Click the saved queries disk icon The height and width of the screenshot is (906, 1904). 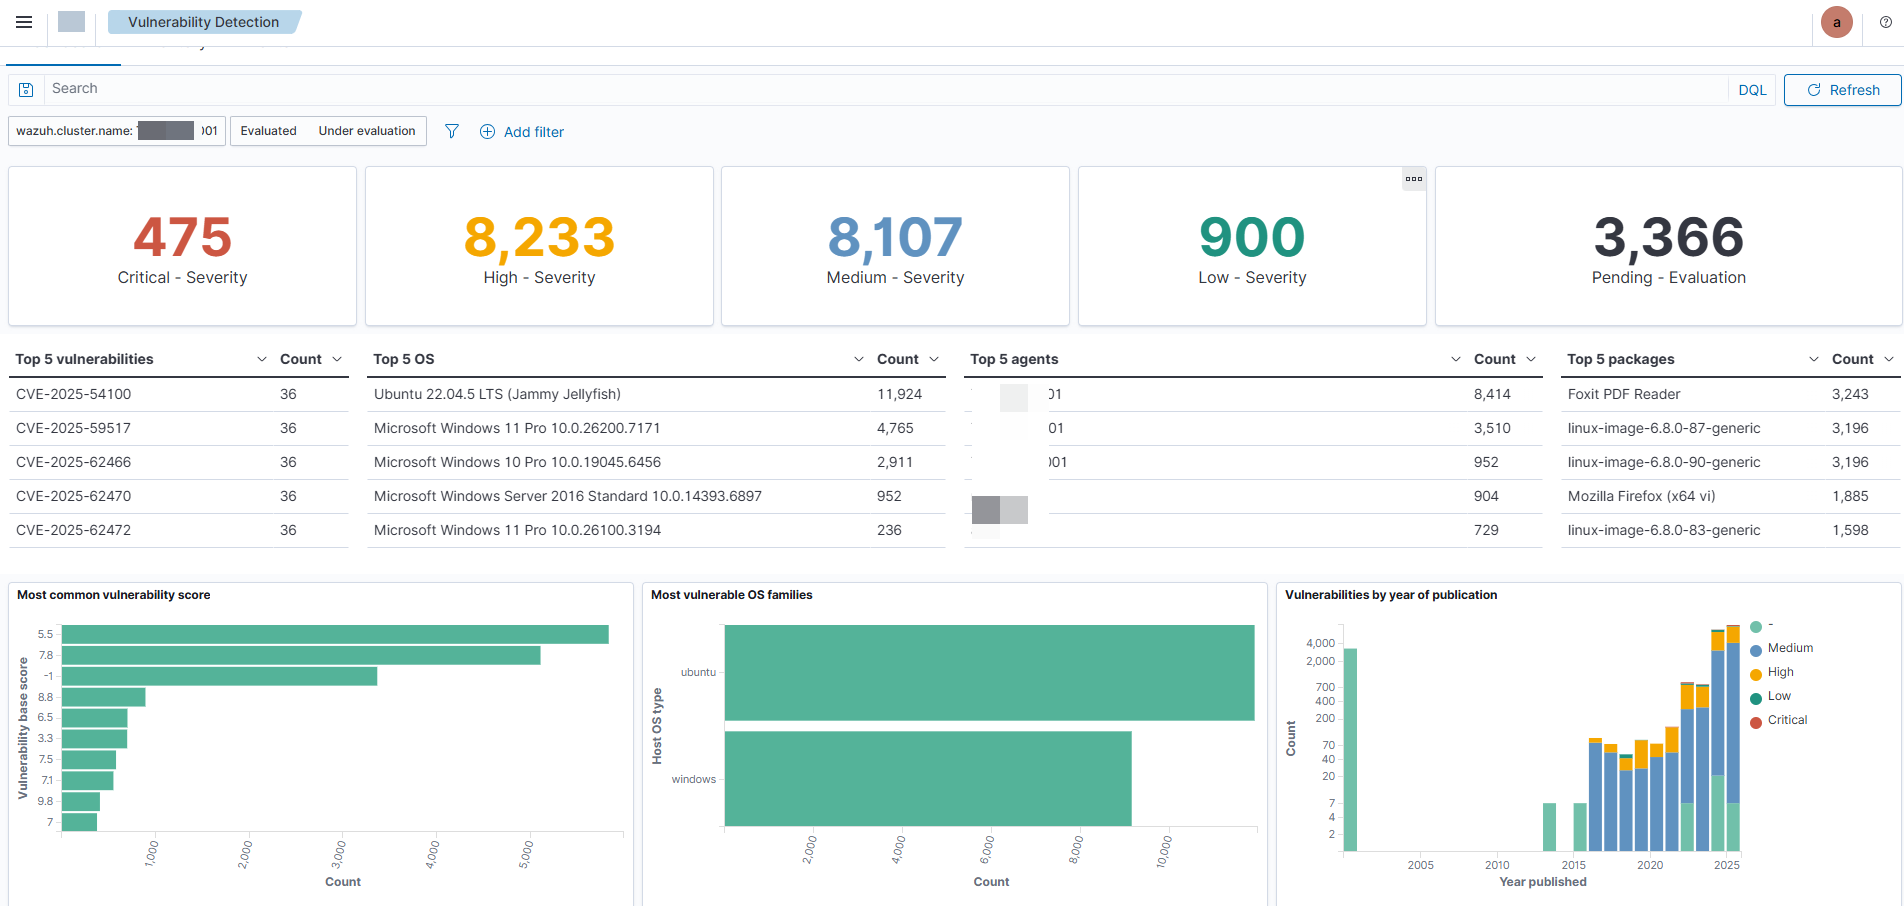(x=27, y=90)
